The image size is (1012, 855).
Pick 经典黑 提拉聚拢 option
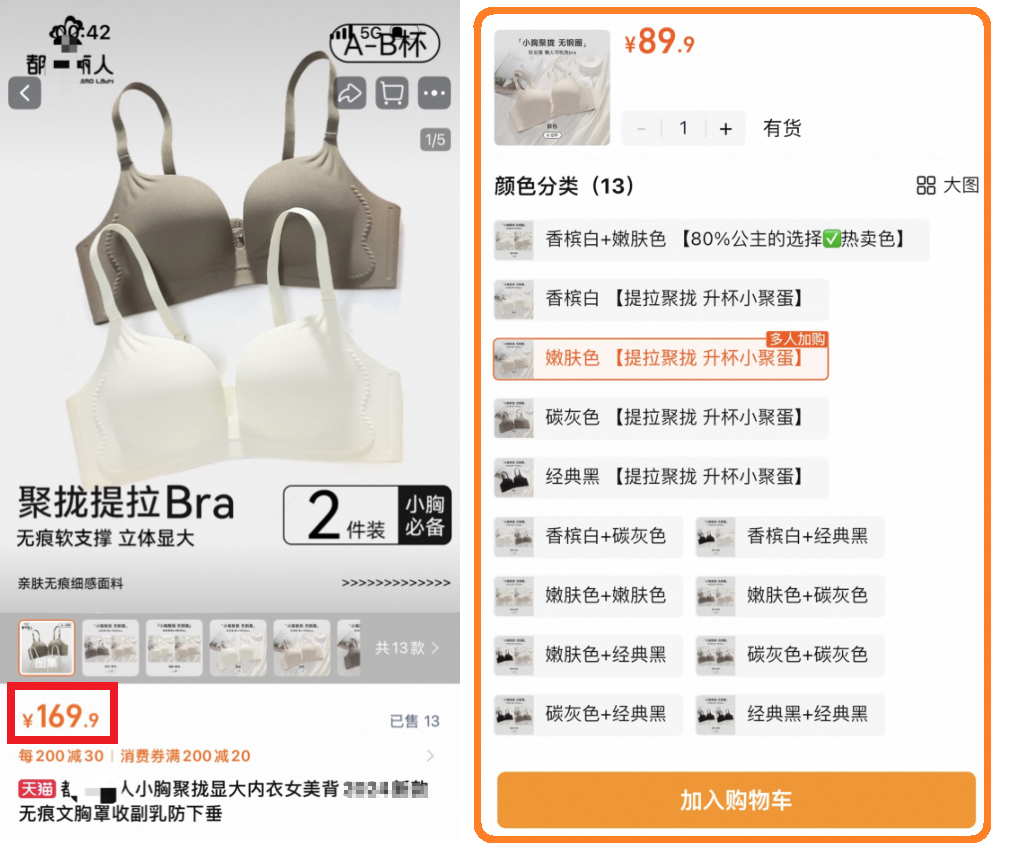(x=661, y=478)
